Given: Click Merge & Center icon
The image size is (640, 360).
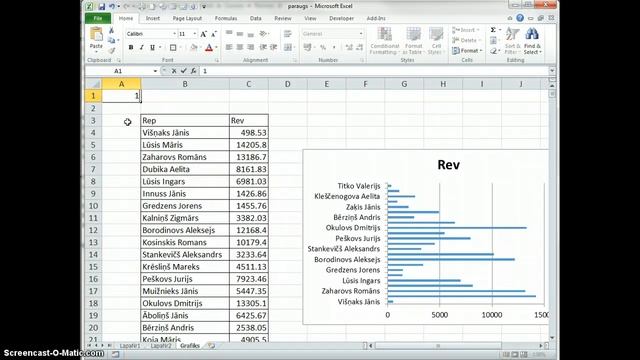Looking at the screenshot, I should (x=288, y=48).
